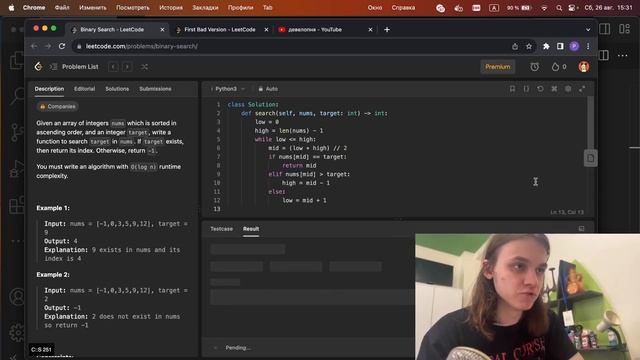640x360 pixels.
Task: Open a new browser tab
Action: coord(387,30)
